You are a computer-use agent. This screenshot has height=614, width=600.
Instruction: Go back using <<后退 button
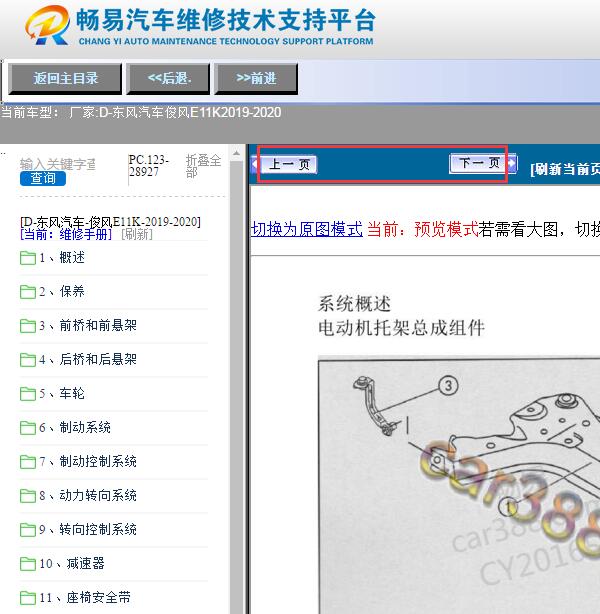point(168,79)
